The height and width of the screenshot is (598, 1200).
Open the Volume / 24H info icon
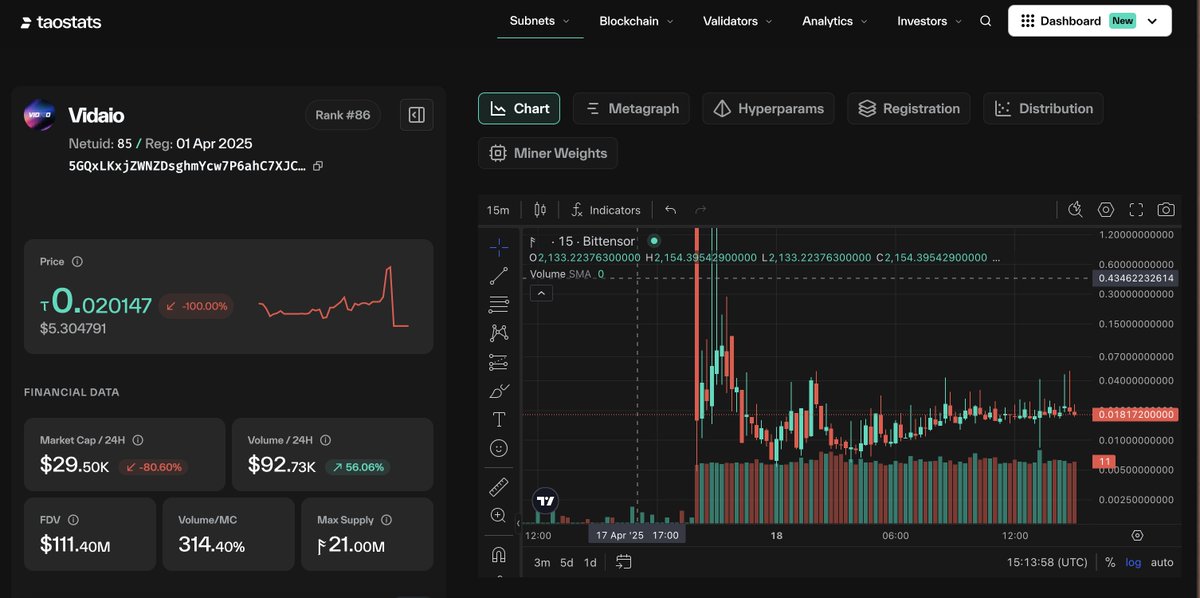pyautogui.click(x=326, y=440)
